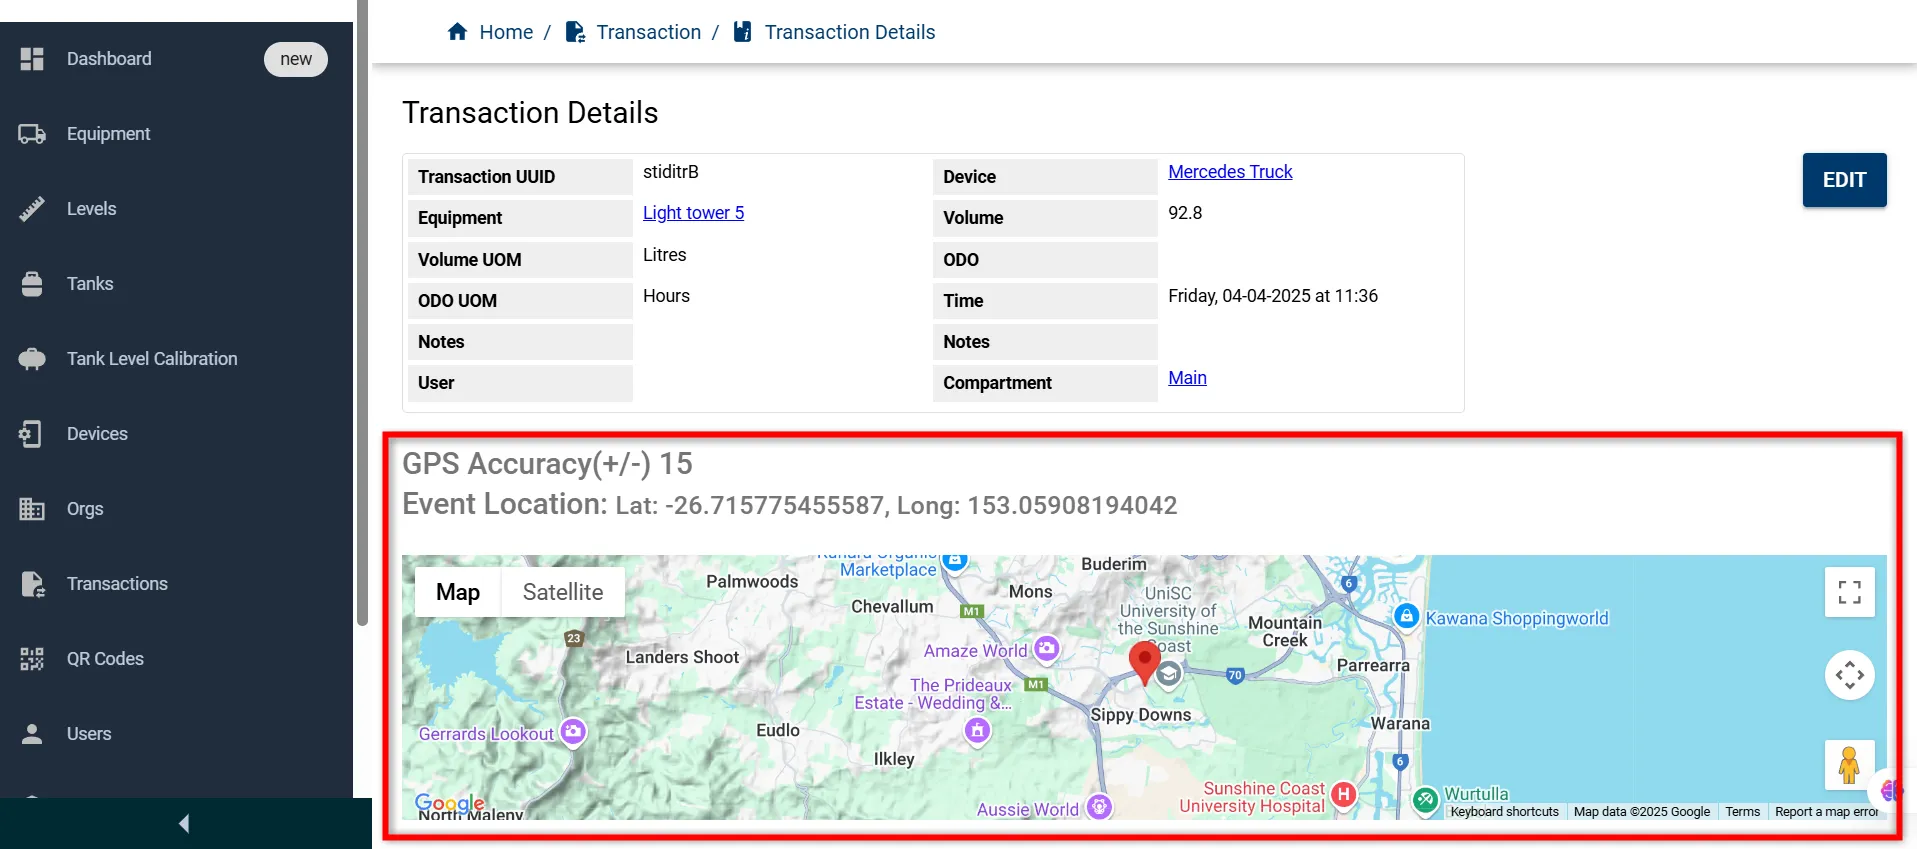Viewport: 1917px width, 849px height.
Task: Open Orgs in the sidebar
Action: click(x=85, y=509)
